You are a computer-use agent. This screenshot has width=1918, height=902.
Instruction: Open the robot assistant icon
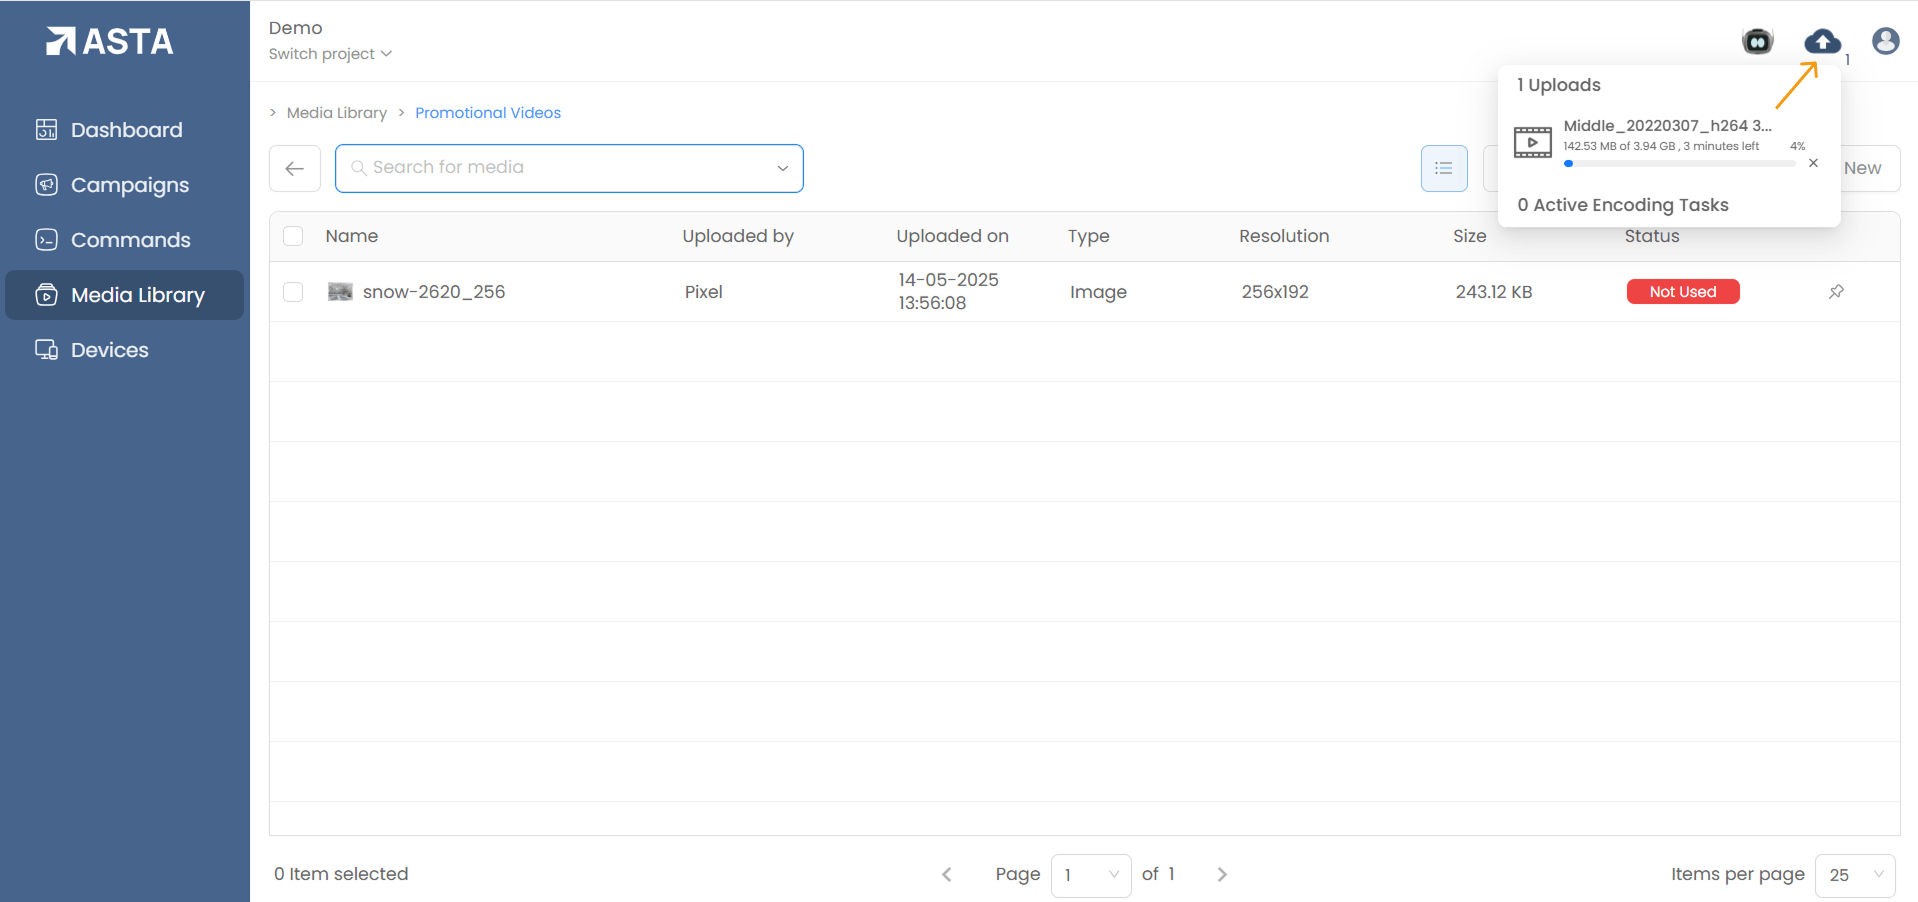(1757, 41)
